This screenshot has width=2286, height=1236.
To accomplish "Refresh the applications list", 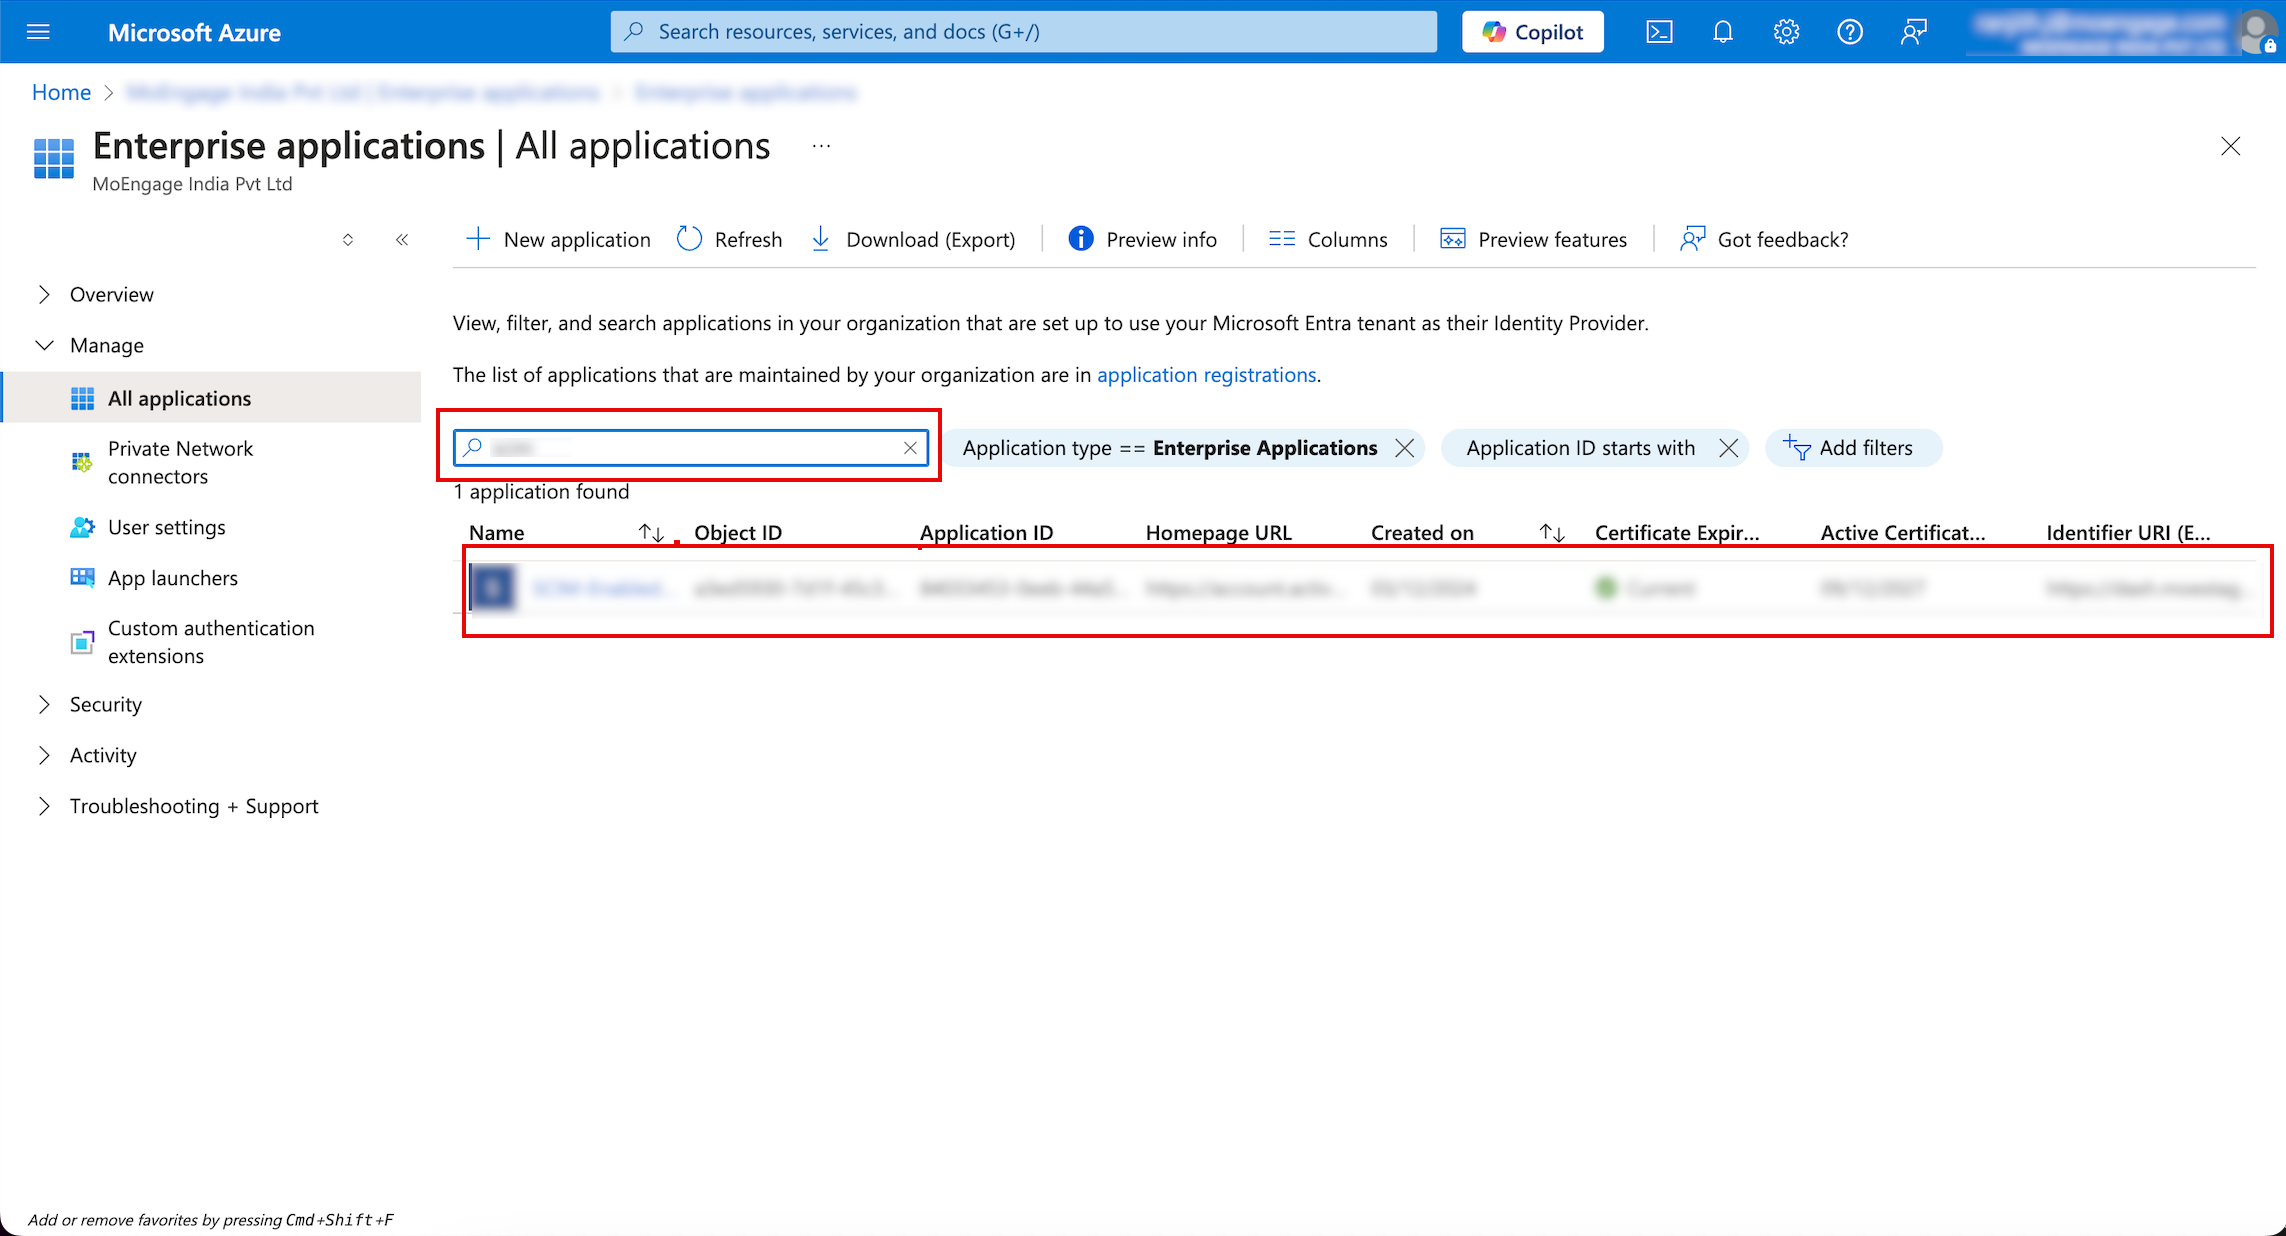I will click(729, 239).
